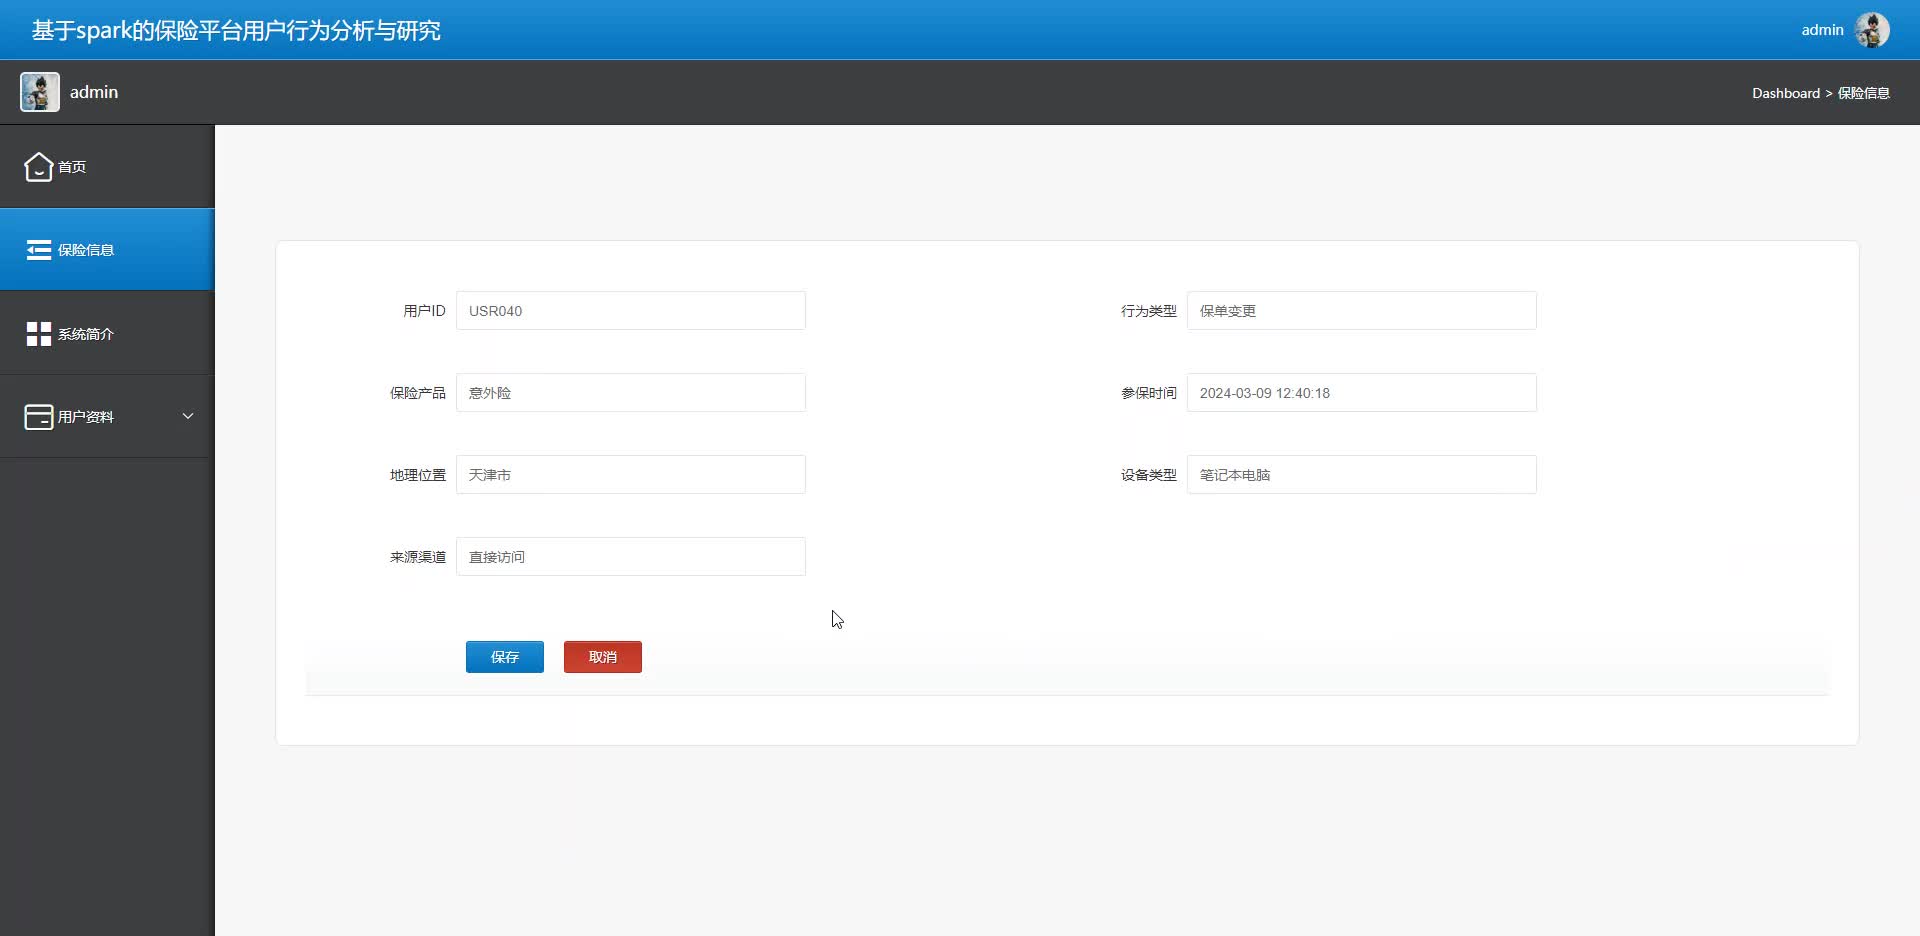Screen dimensions: 1920x936
Task: Select 首页 from the sidebar menu
Action: (70, 166)
